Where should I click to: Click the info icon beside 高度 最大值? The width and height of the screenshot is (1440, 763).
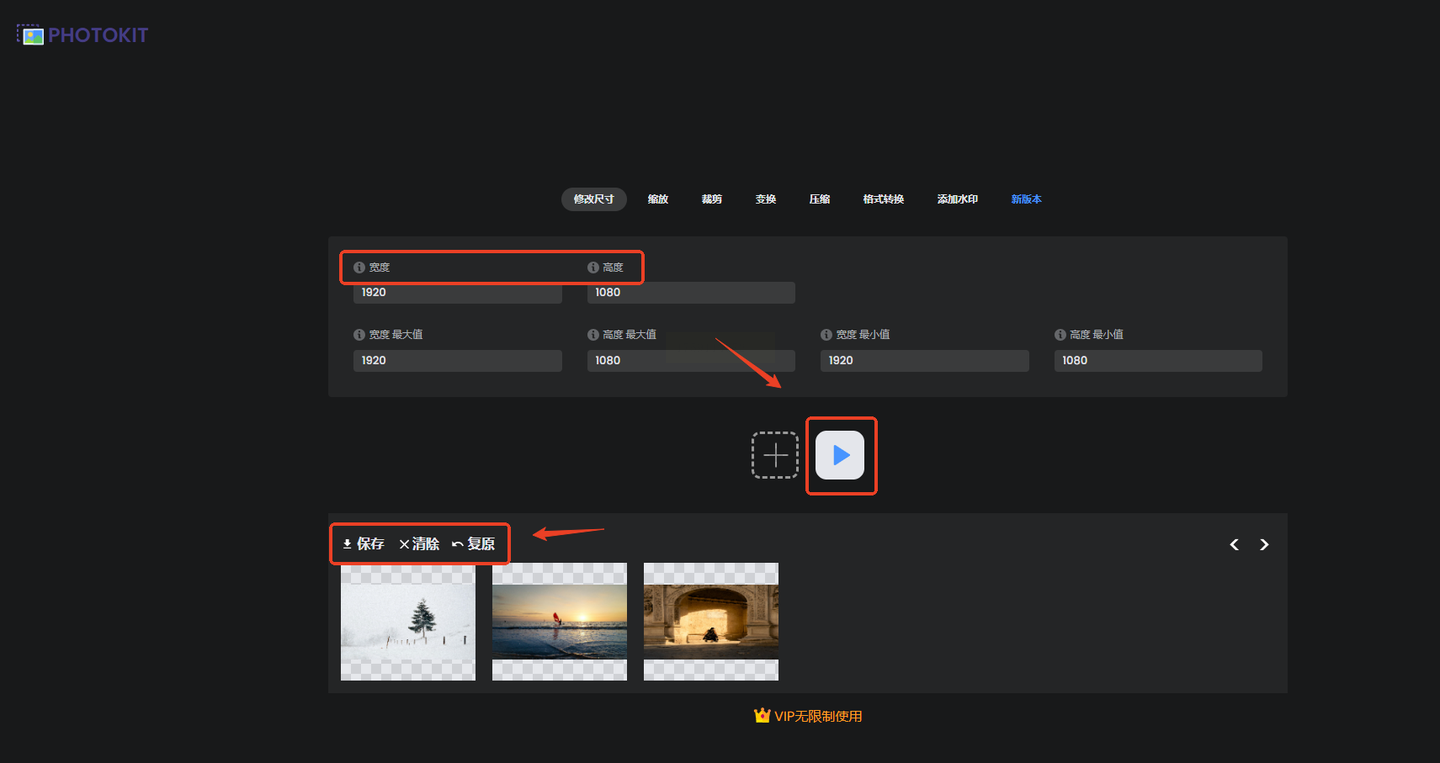click(593, 335)
